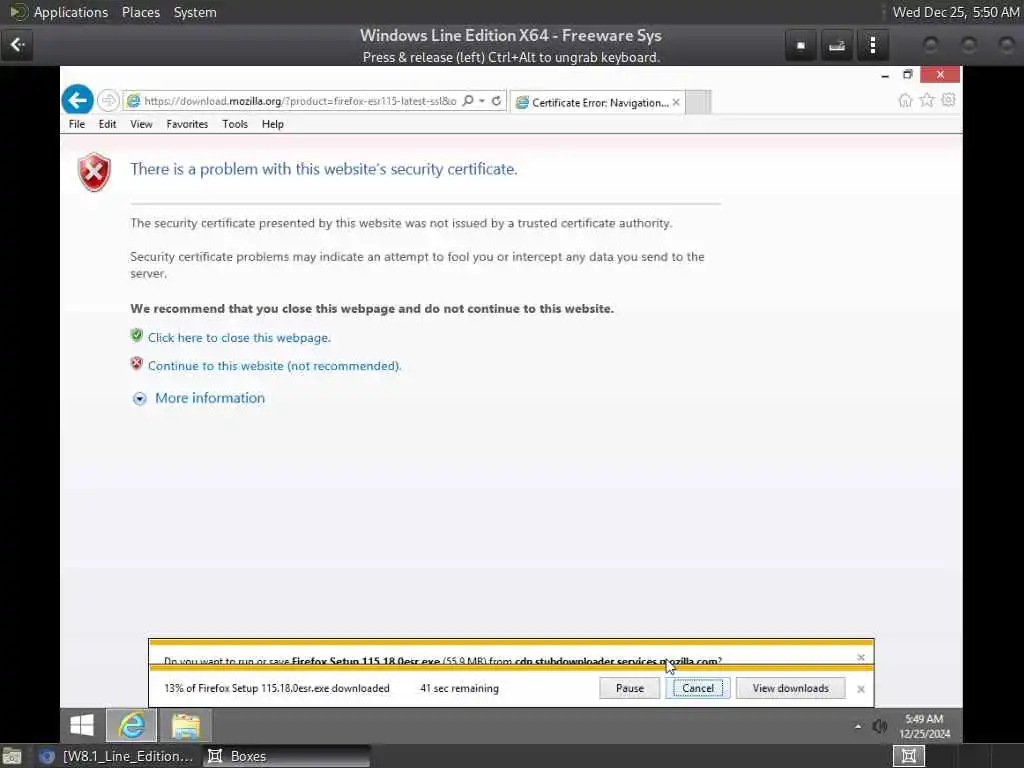Image resolution: width=1024 pixels, height=768 pixels.
Task: Click the guest clock showing 5:49 AM
Action: pos(924,726)
